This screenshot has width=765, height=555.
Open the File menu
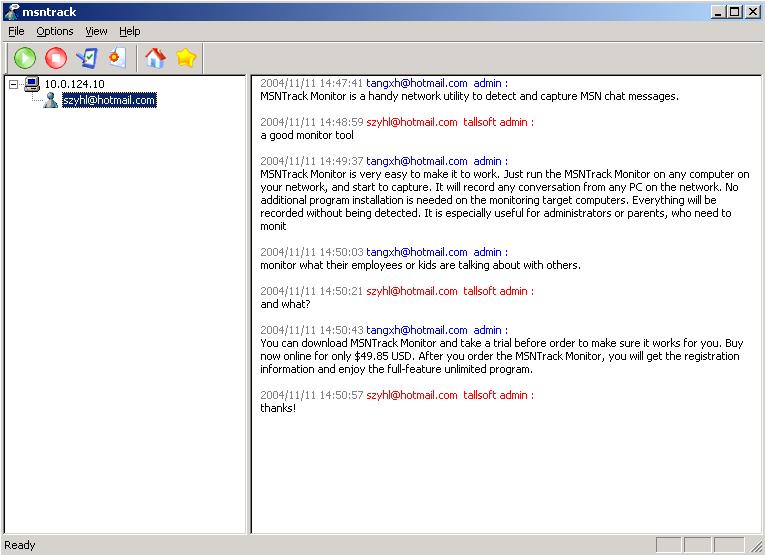coord(16,31)
